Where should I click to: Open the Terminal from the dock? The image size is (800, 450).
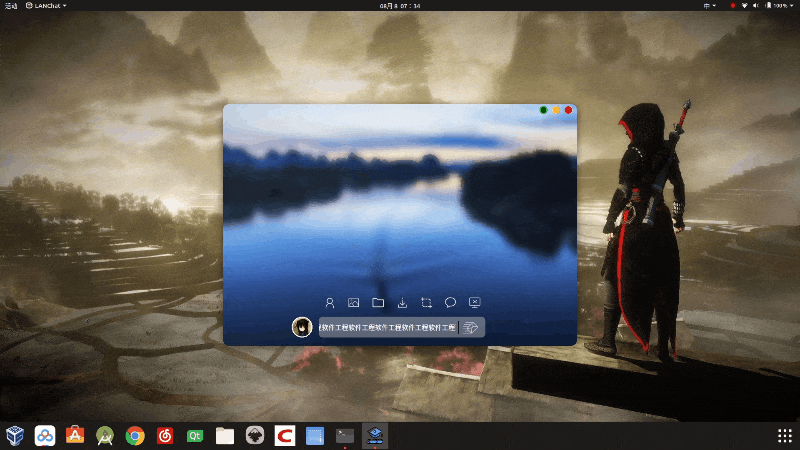[x=345, y=436]
